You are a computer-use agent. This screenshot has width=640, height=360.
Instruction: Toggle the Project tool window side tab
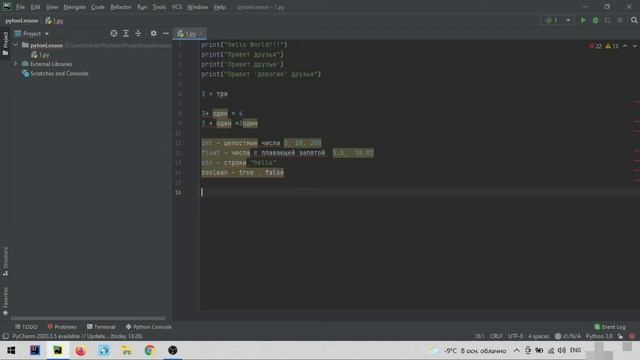[x=5, y=44]
